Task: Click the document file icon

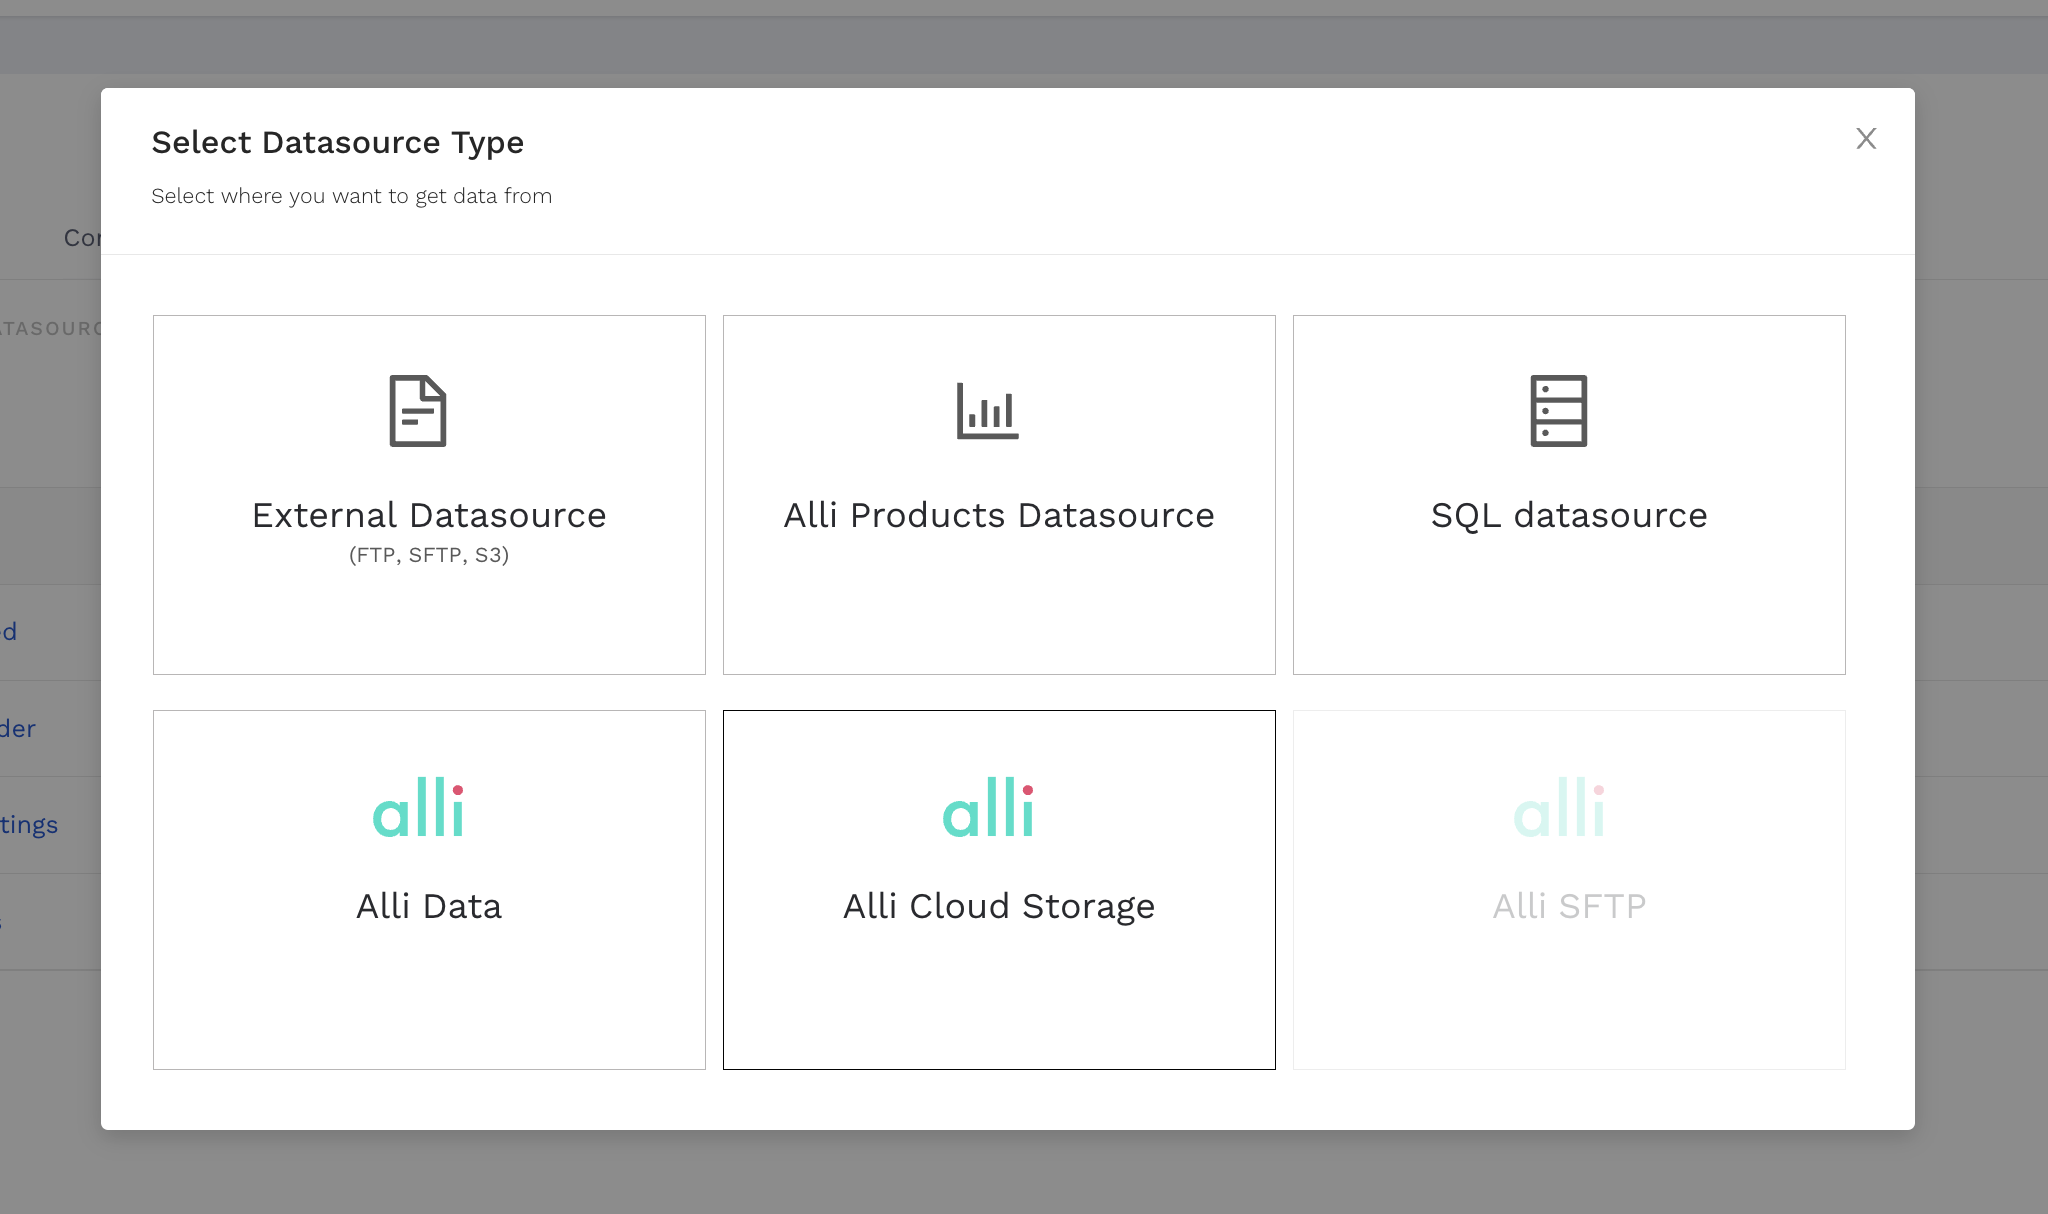Action: [417, 411]
